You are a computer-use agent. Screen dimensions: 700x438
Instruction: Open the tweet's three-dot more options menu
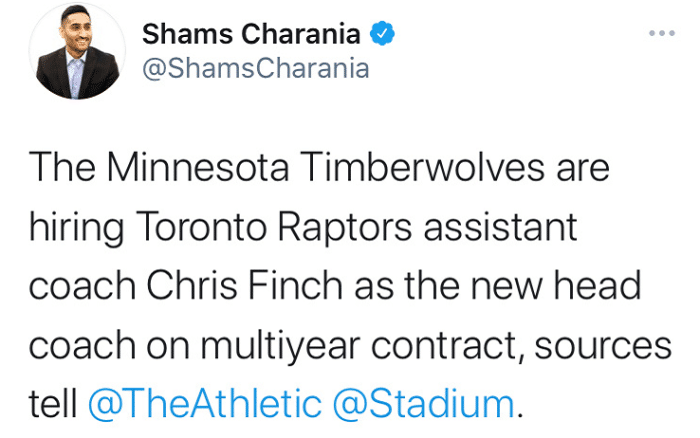(661, 32)
